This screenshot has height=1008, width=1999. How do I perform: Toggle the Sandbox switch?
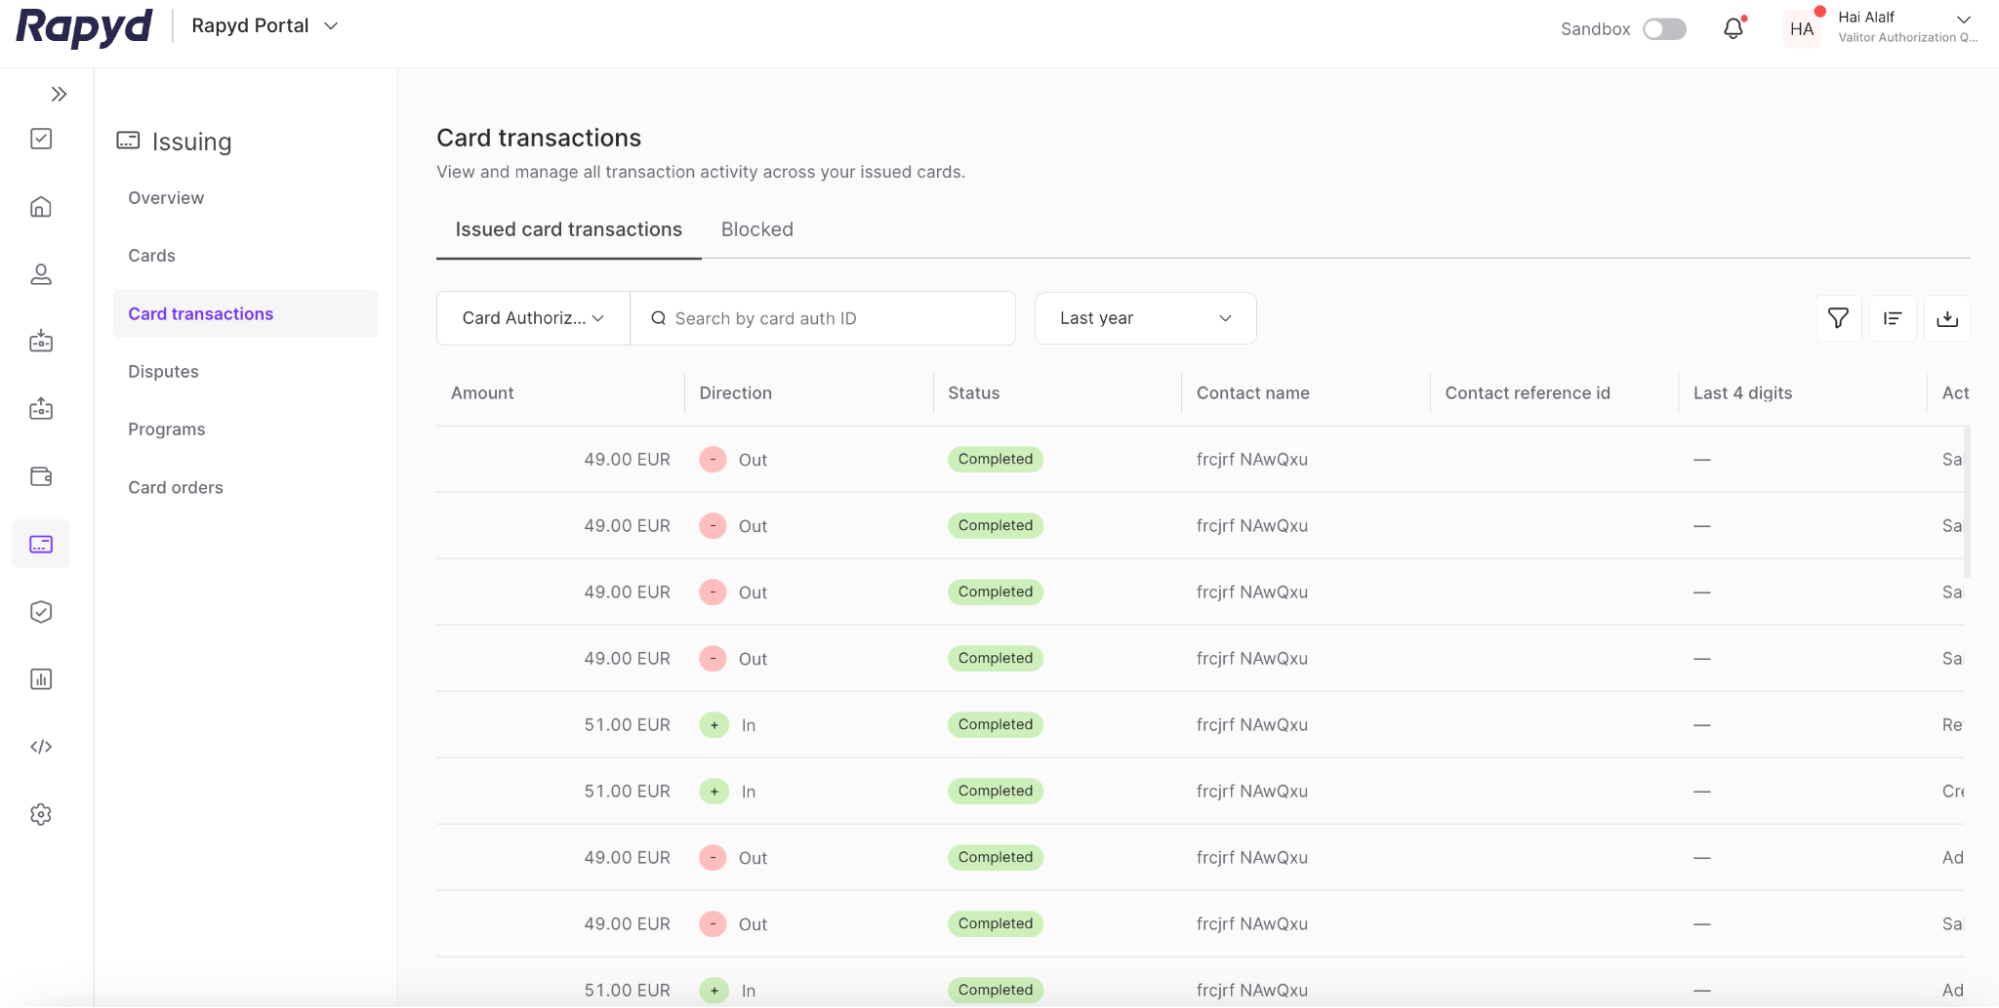1664,29
